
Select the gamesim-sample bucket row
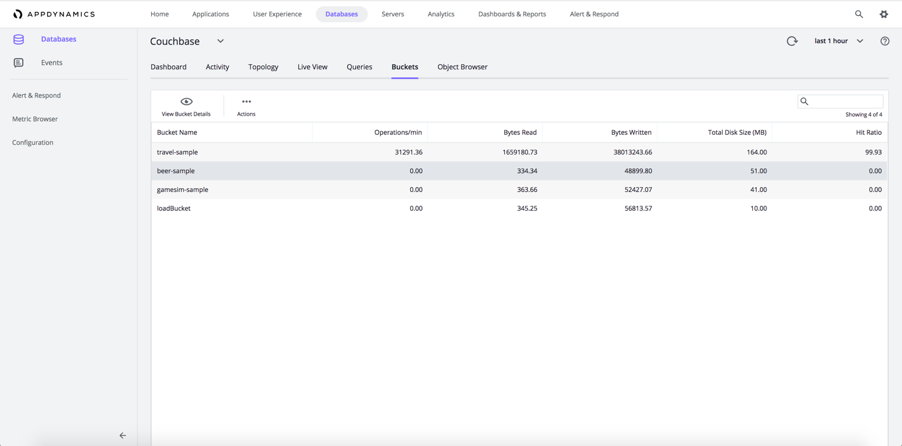pos(519,189)
